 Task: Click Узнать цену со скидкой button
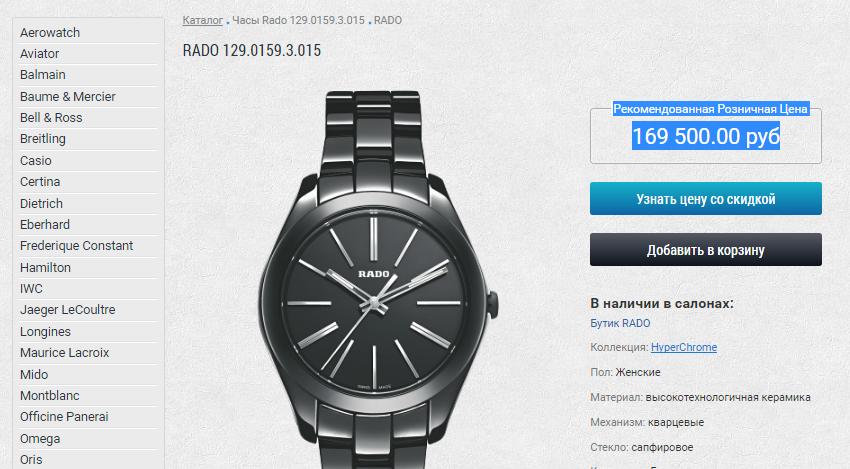706,198
